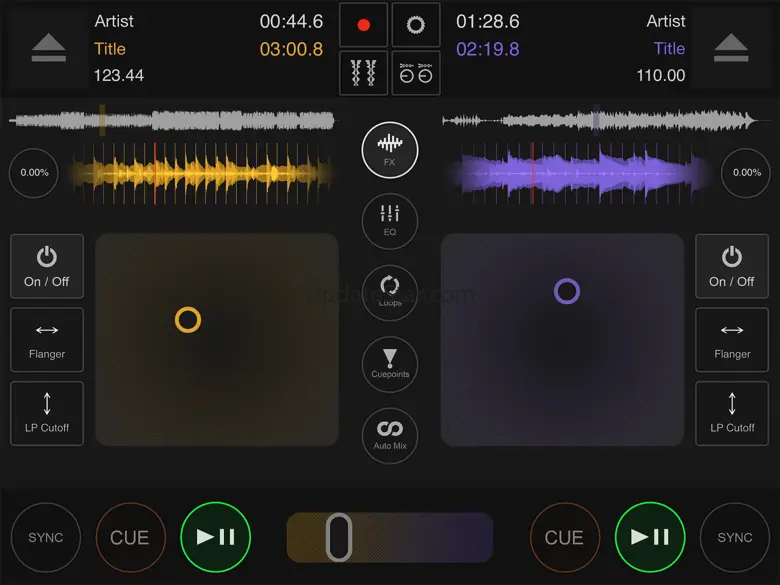Eject the left deck track
Viewport: 780px width, 585px height.
pos(46,47)
